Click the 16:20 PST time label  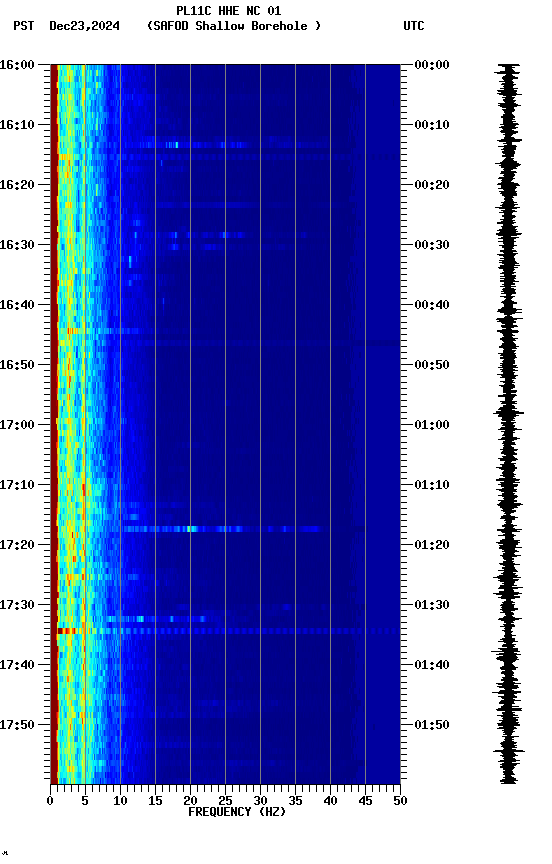(x=17, y=185)
